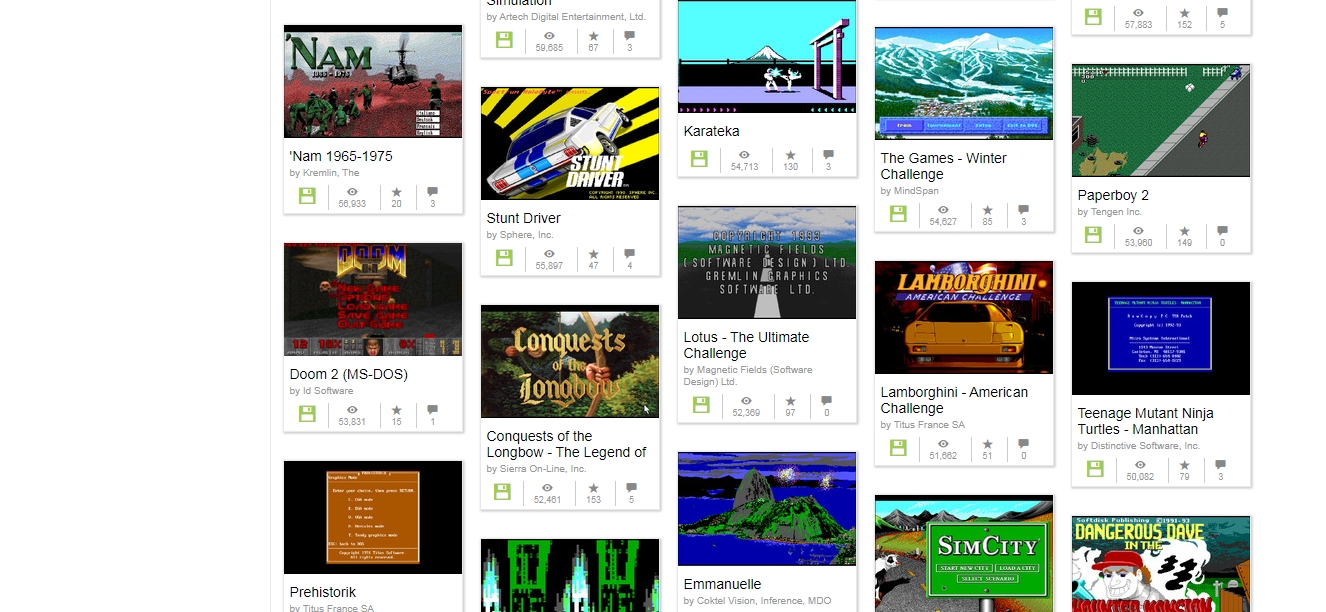Click creator text "by Sphere, Inc."
This screenshot has width=1326, height=612.
(x=520, y=235)
